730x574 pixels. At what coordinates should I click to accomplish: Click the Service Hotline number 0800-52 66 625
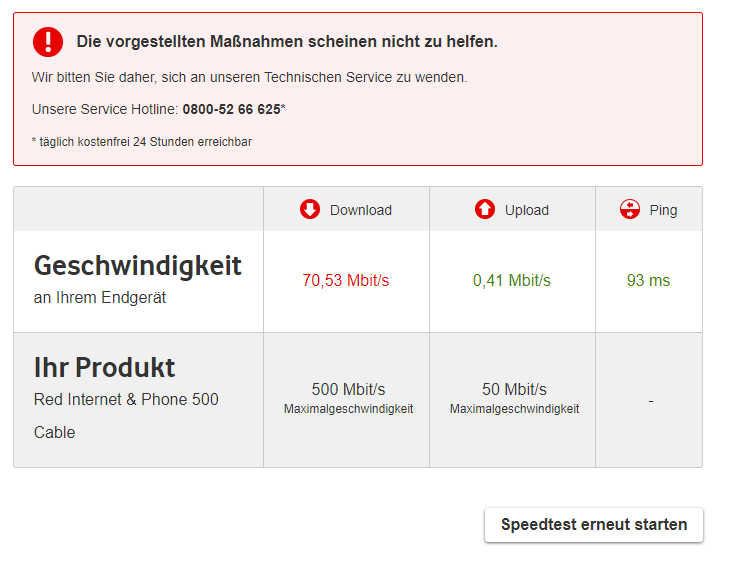tap(231, 109)
